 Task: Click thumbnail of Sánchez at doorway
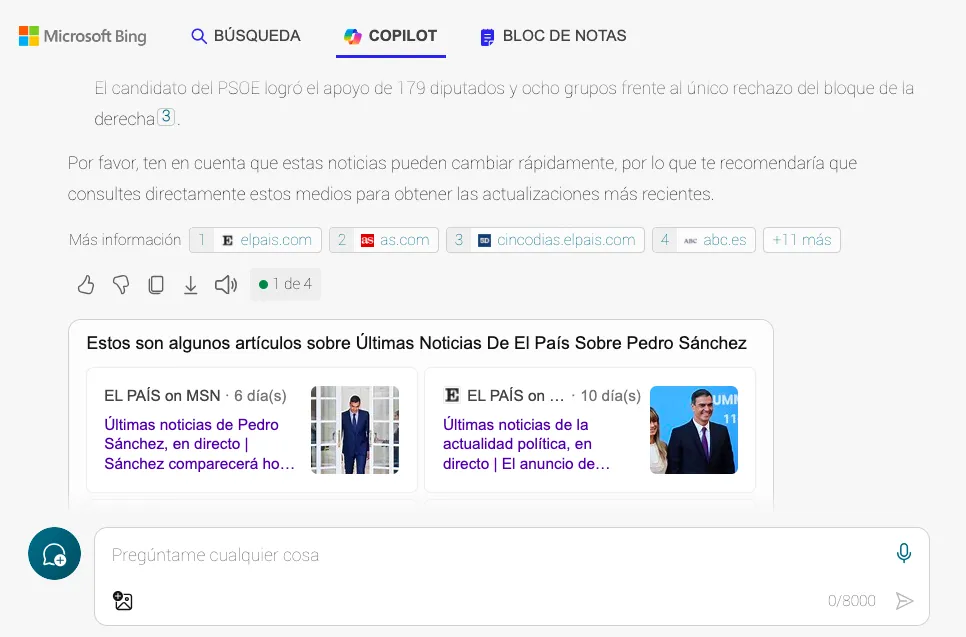pos(355,430)
